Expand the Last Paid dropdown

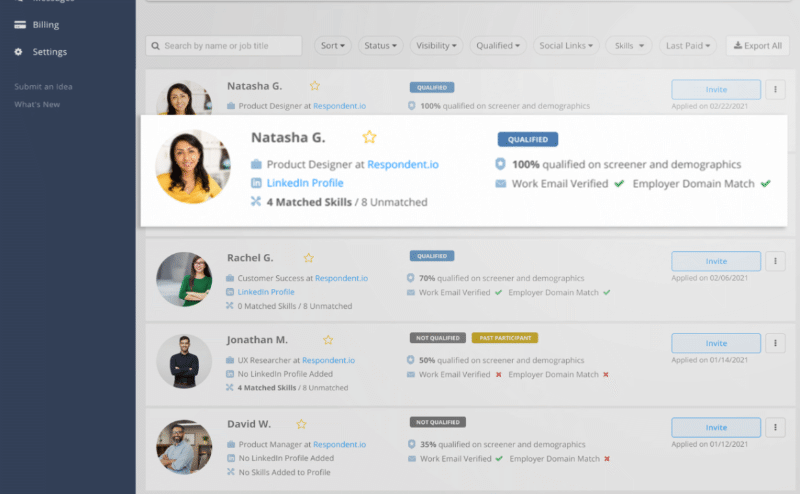coord(688,45)
